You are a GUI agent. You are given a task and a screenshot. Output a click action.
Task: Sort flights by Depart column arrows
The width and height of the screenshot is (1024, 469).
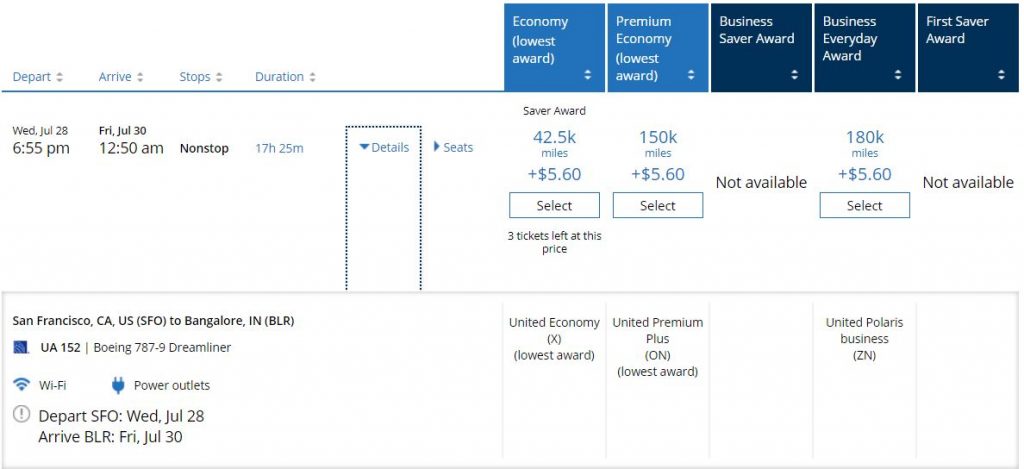point(60,77)
